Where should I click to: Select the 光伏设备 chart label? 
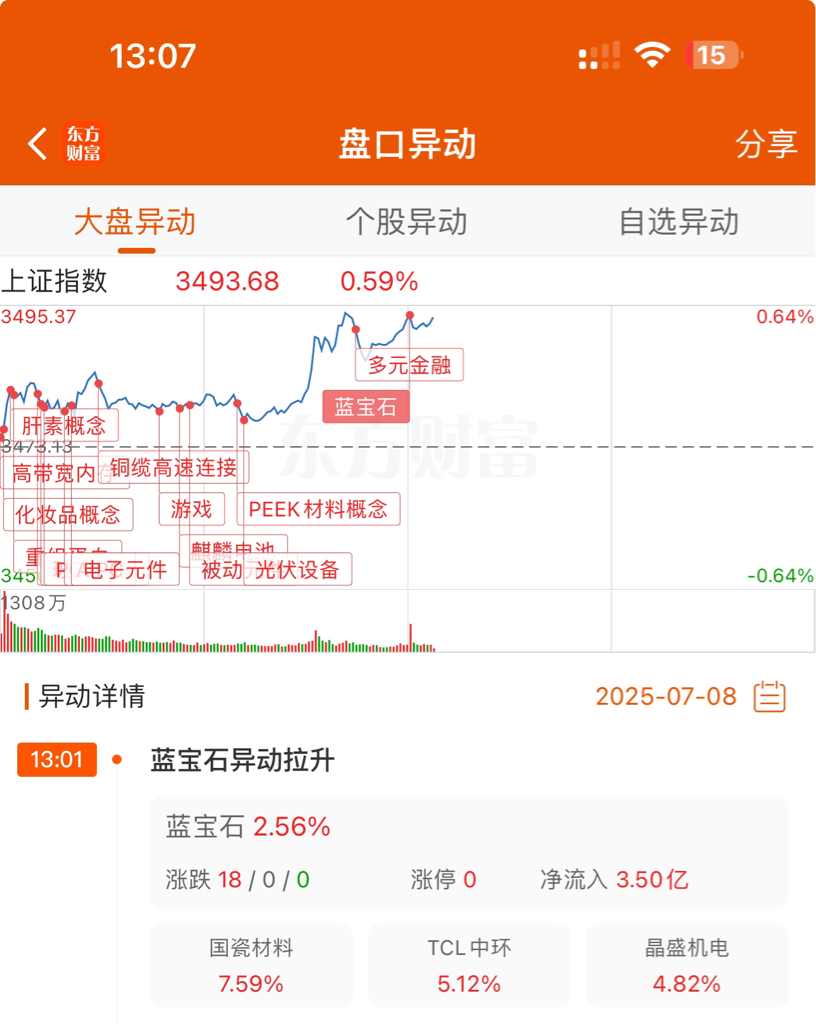298,569
